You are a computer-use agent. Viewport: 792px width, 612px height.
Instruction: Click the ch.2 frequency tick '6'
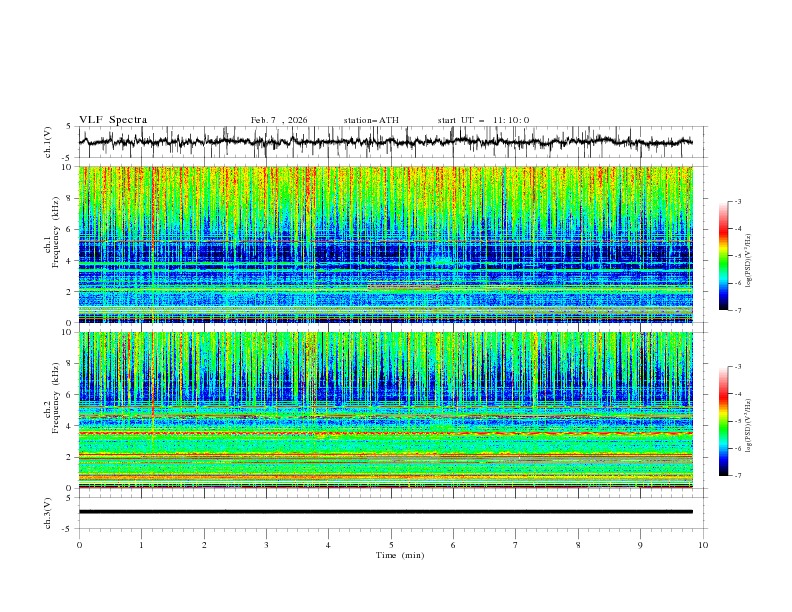point(70,395)
